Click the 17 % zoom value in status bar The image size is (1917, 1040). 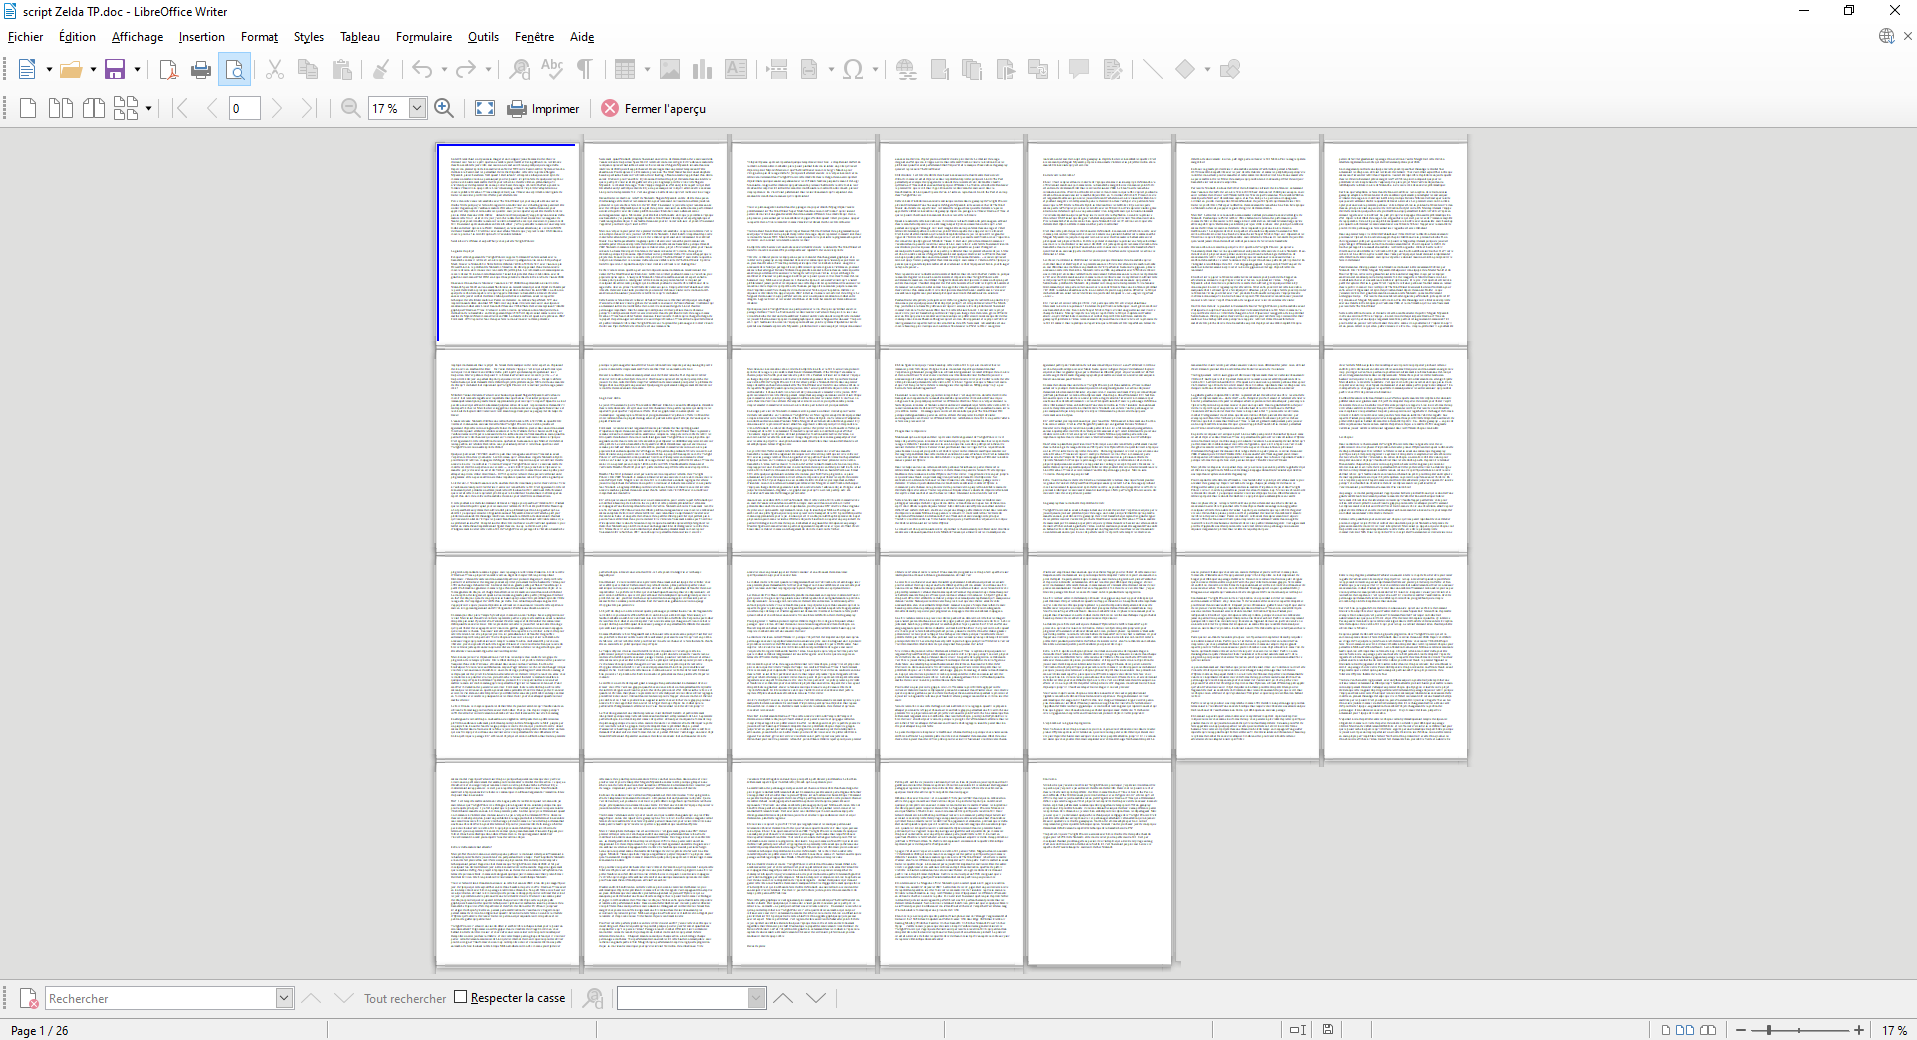click(1894, 1030)
